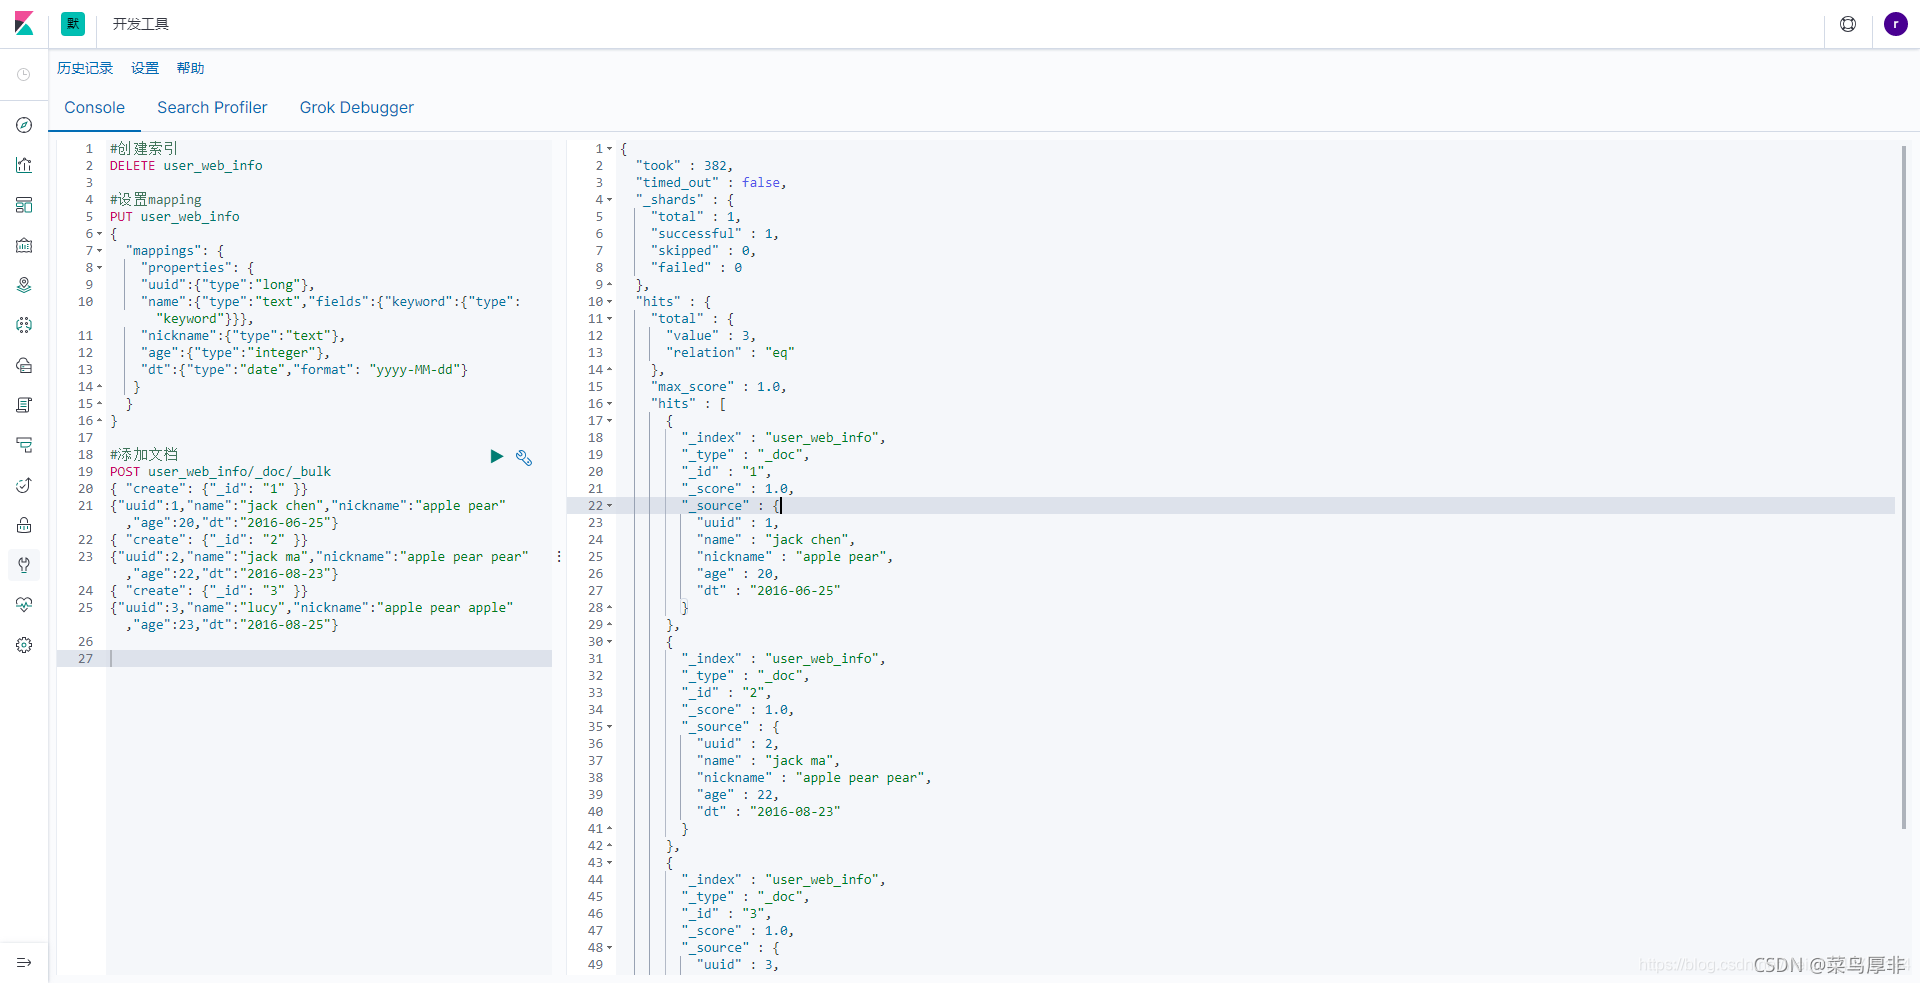Fold the "hits" object at line 10
The image size is (1920, 983).
point(609,302)
